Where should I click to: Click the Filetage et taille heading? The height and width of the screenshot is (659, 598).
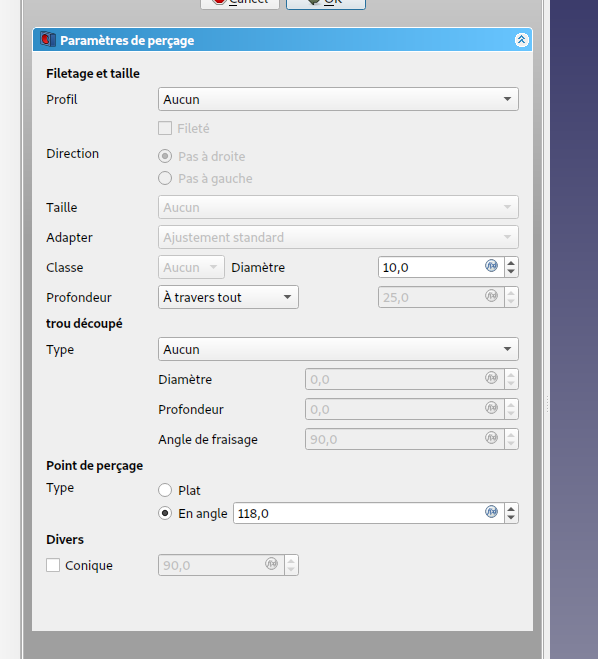93,74
